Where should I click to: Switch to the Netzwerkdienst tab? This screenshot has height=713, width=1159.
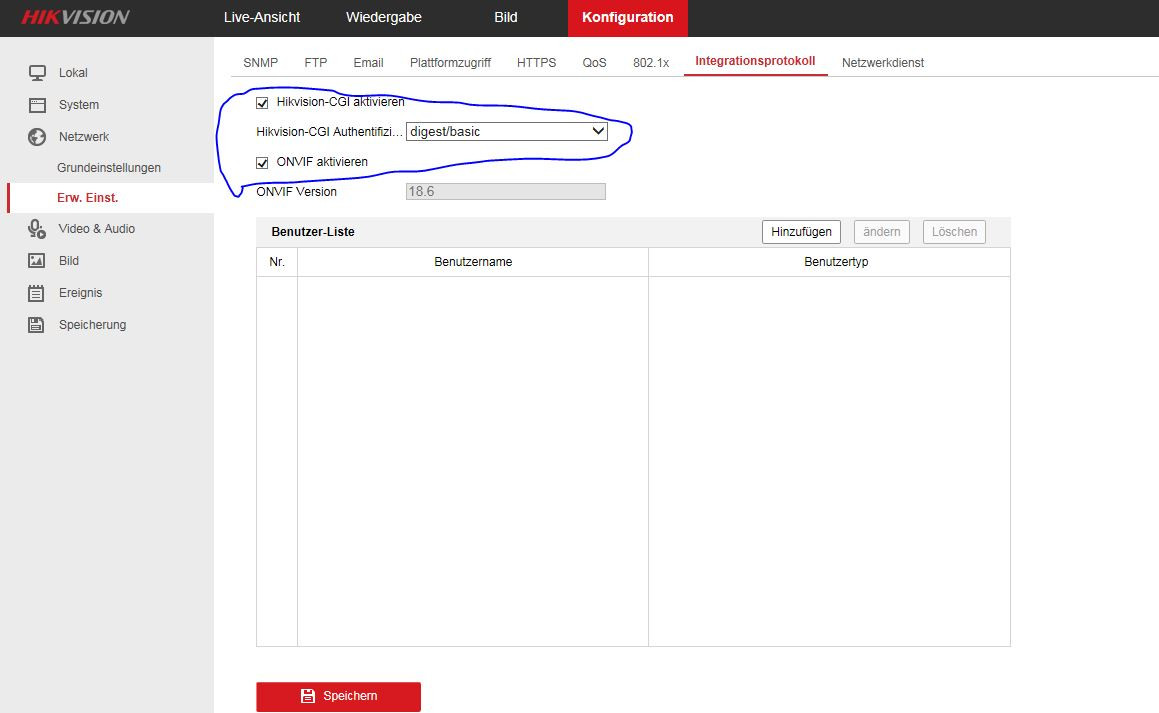click(x=882, y=62)
